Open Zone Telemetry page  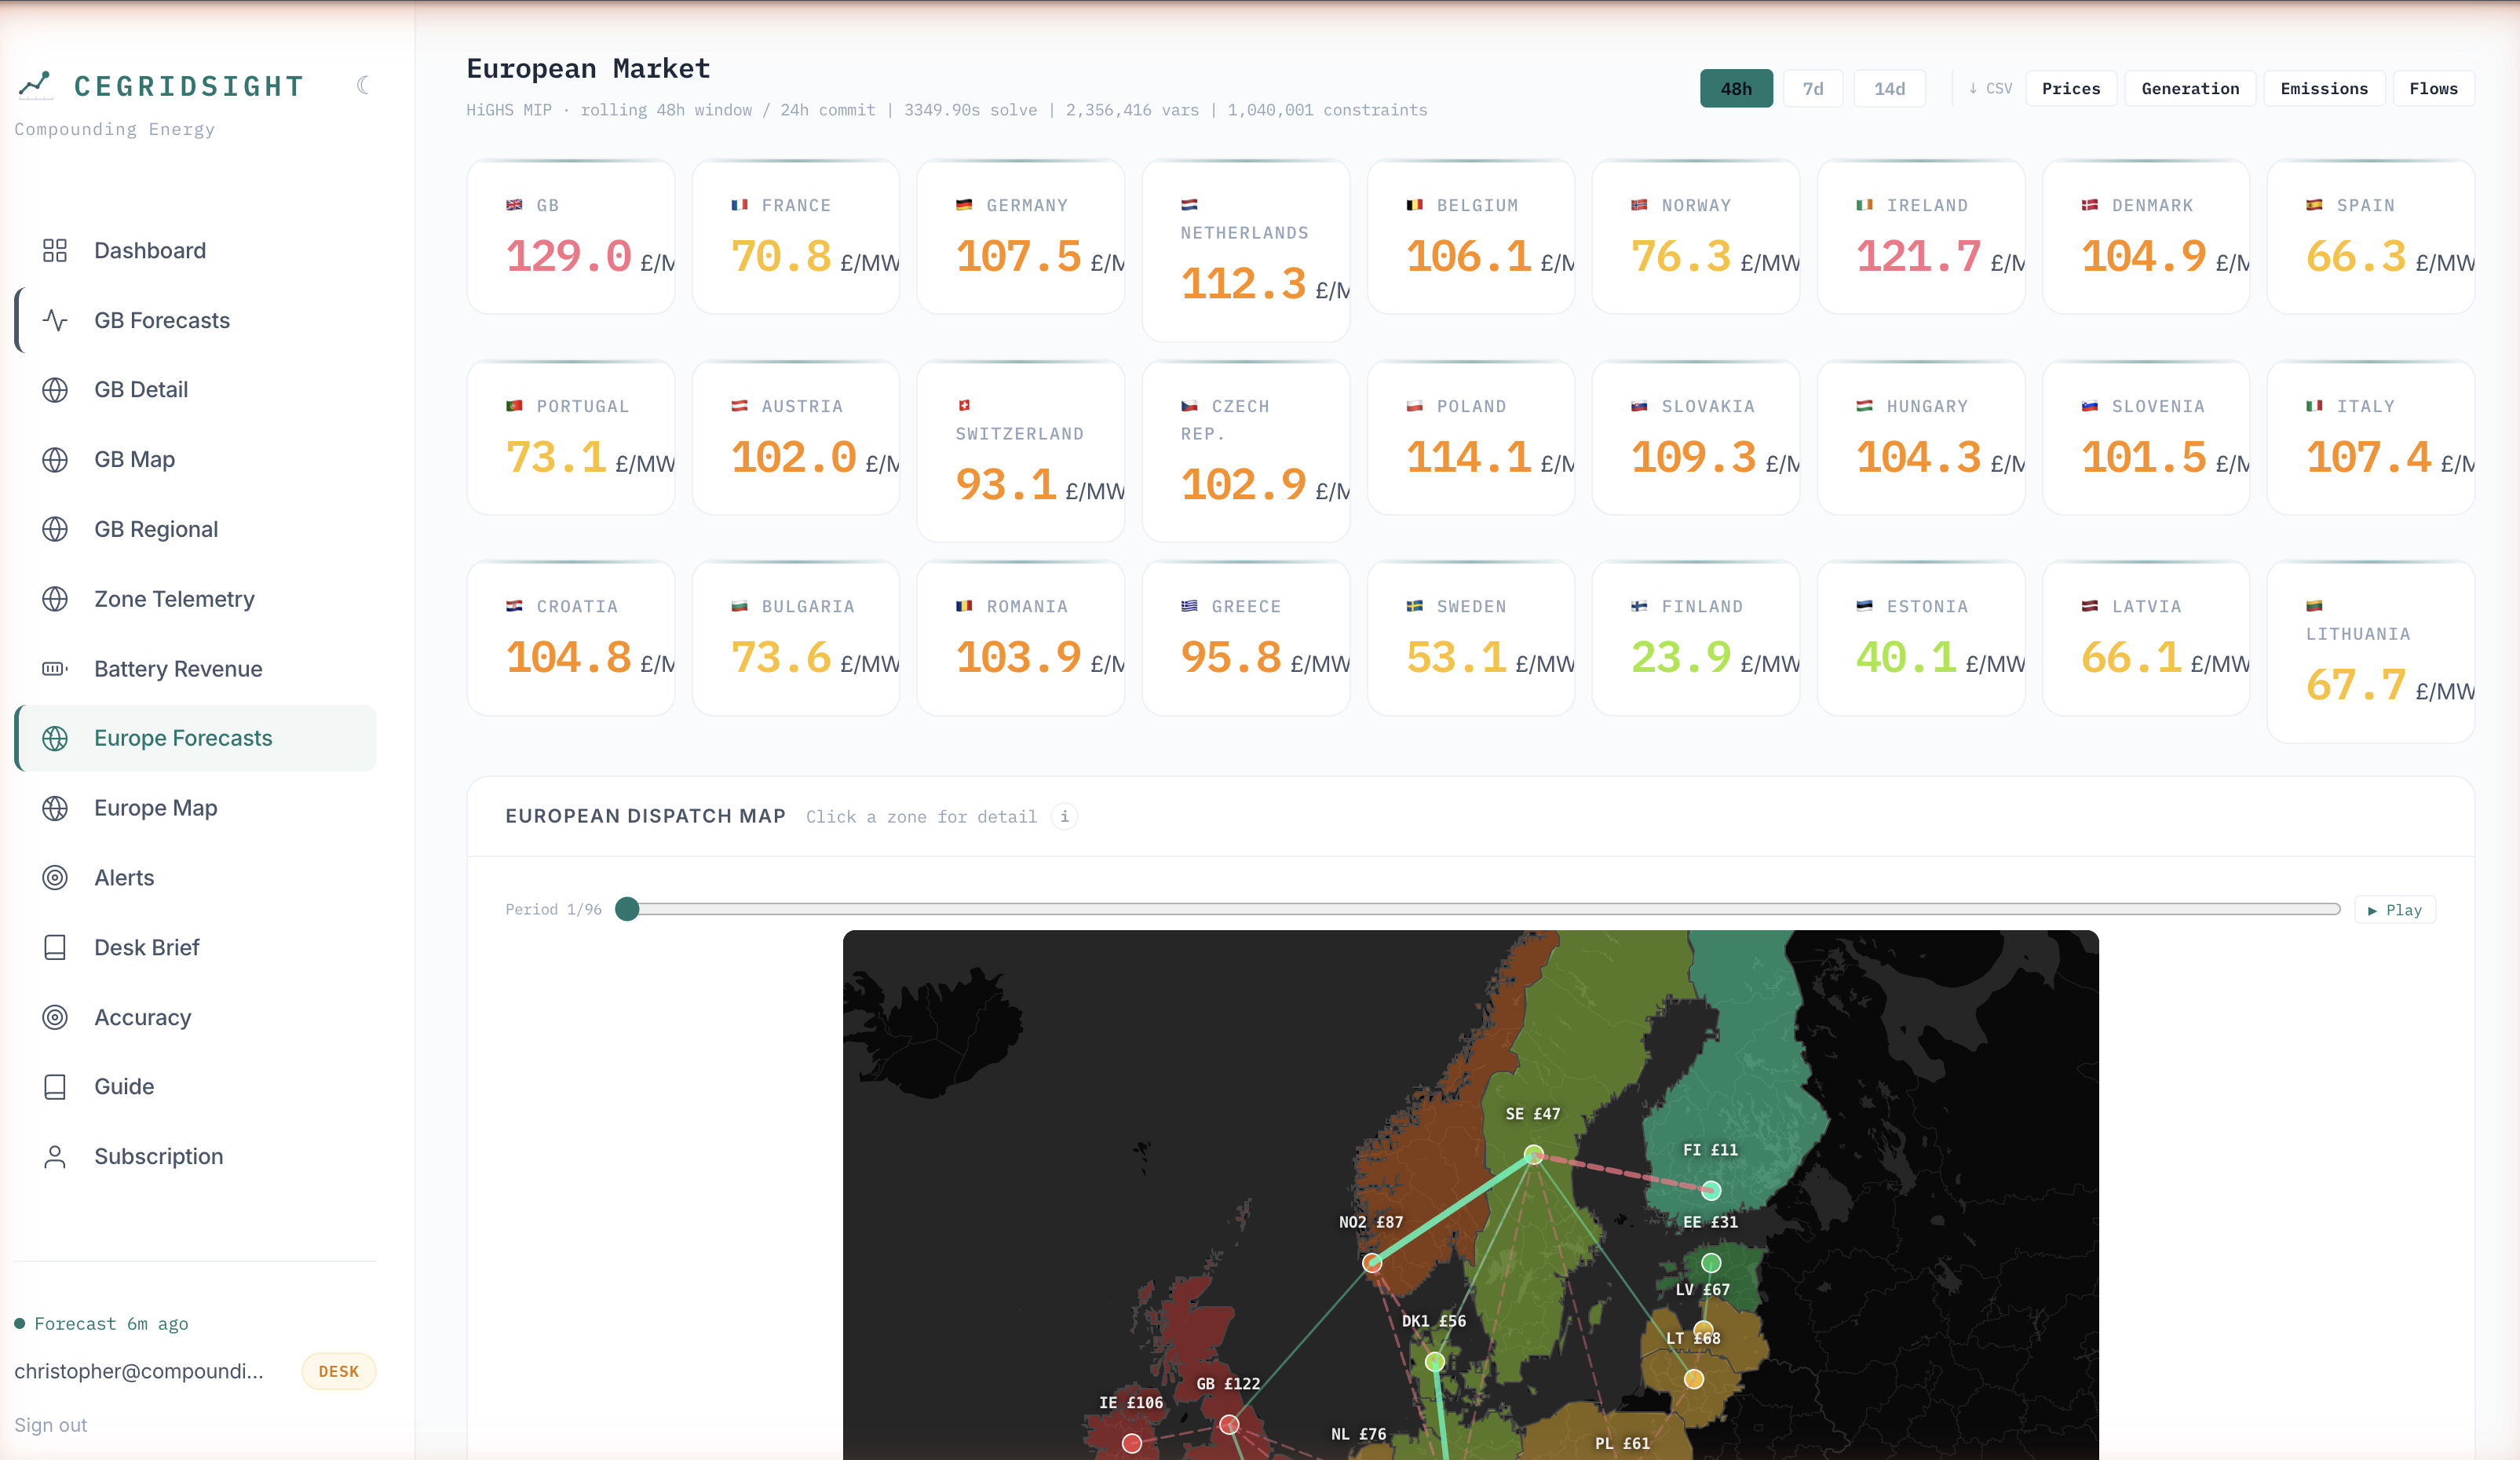pyautogui.click(x=196, y=599)
